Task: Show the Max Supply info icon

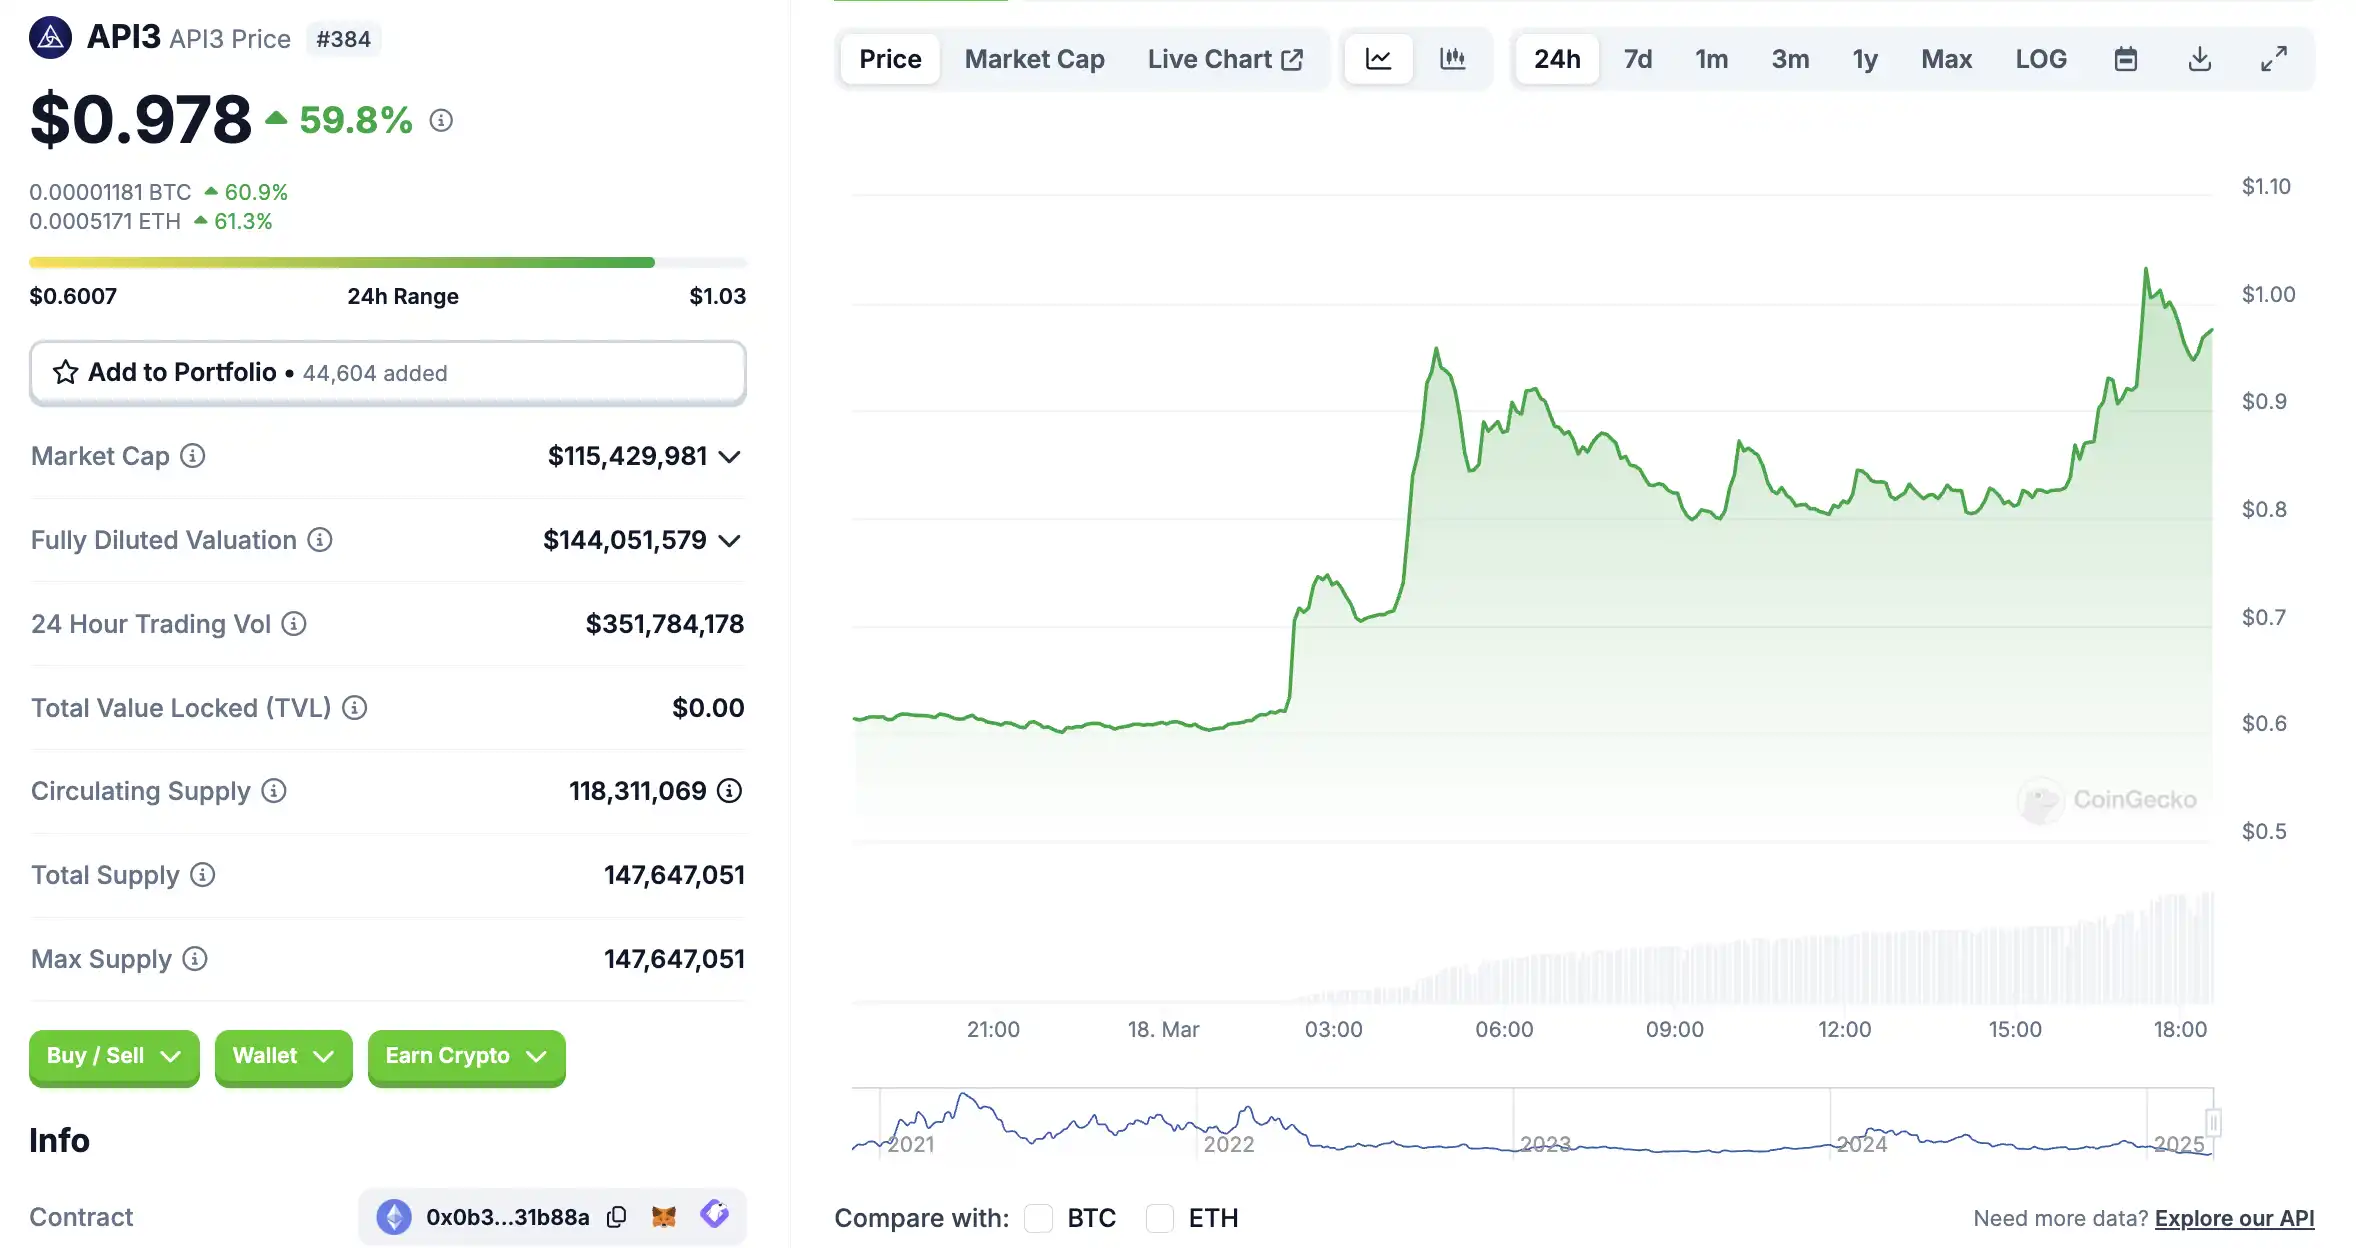Action: click(195, 959)
